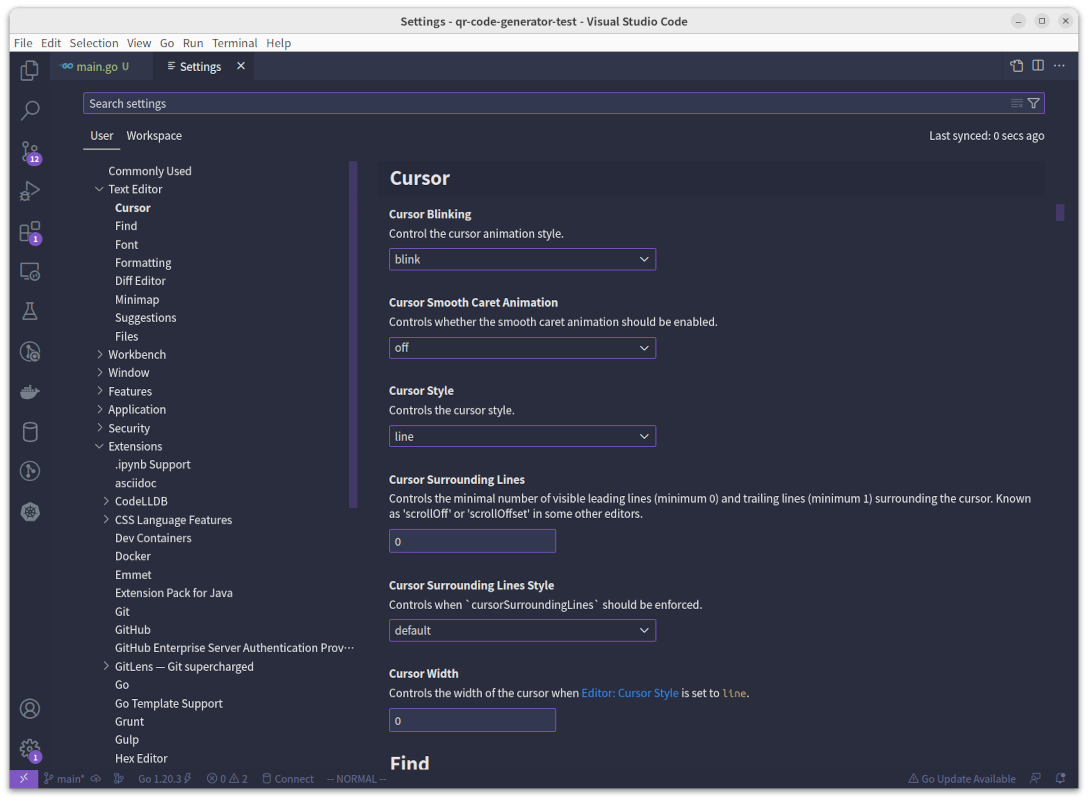Open the Docker whale icon
The width and height of the screenshot is (1088, 800).
(x=30, y=392)
